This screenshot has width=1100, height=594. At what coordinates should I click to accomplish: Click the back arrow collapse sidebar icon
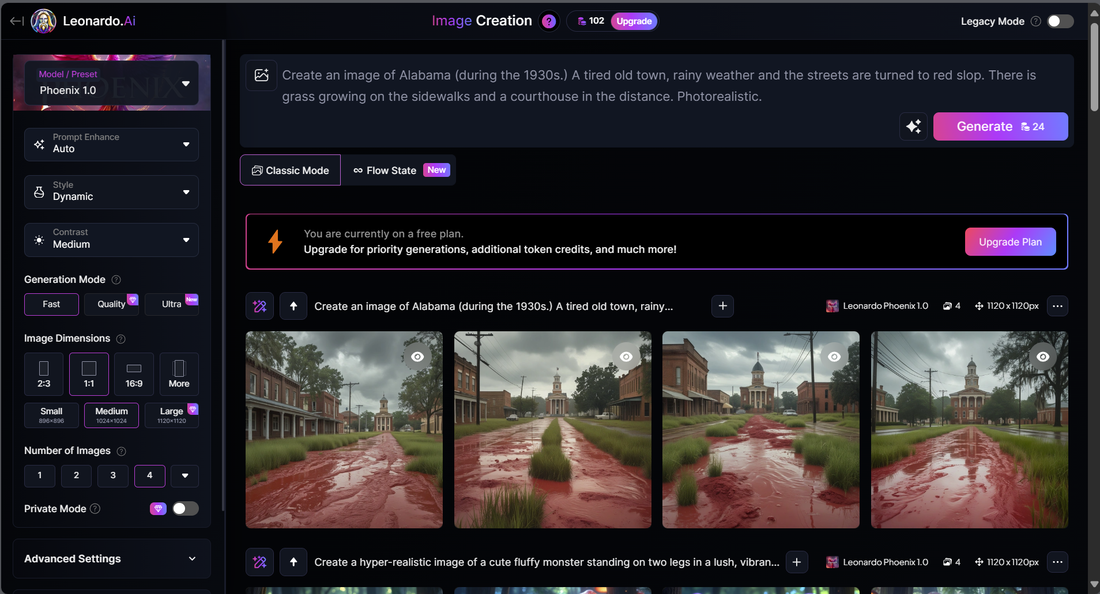point(16,21)
